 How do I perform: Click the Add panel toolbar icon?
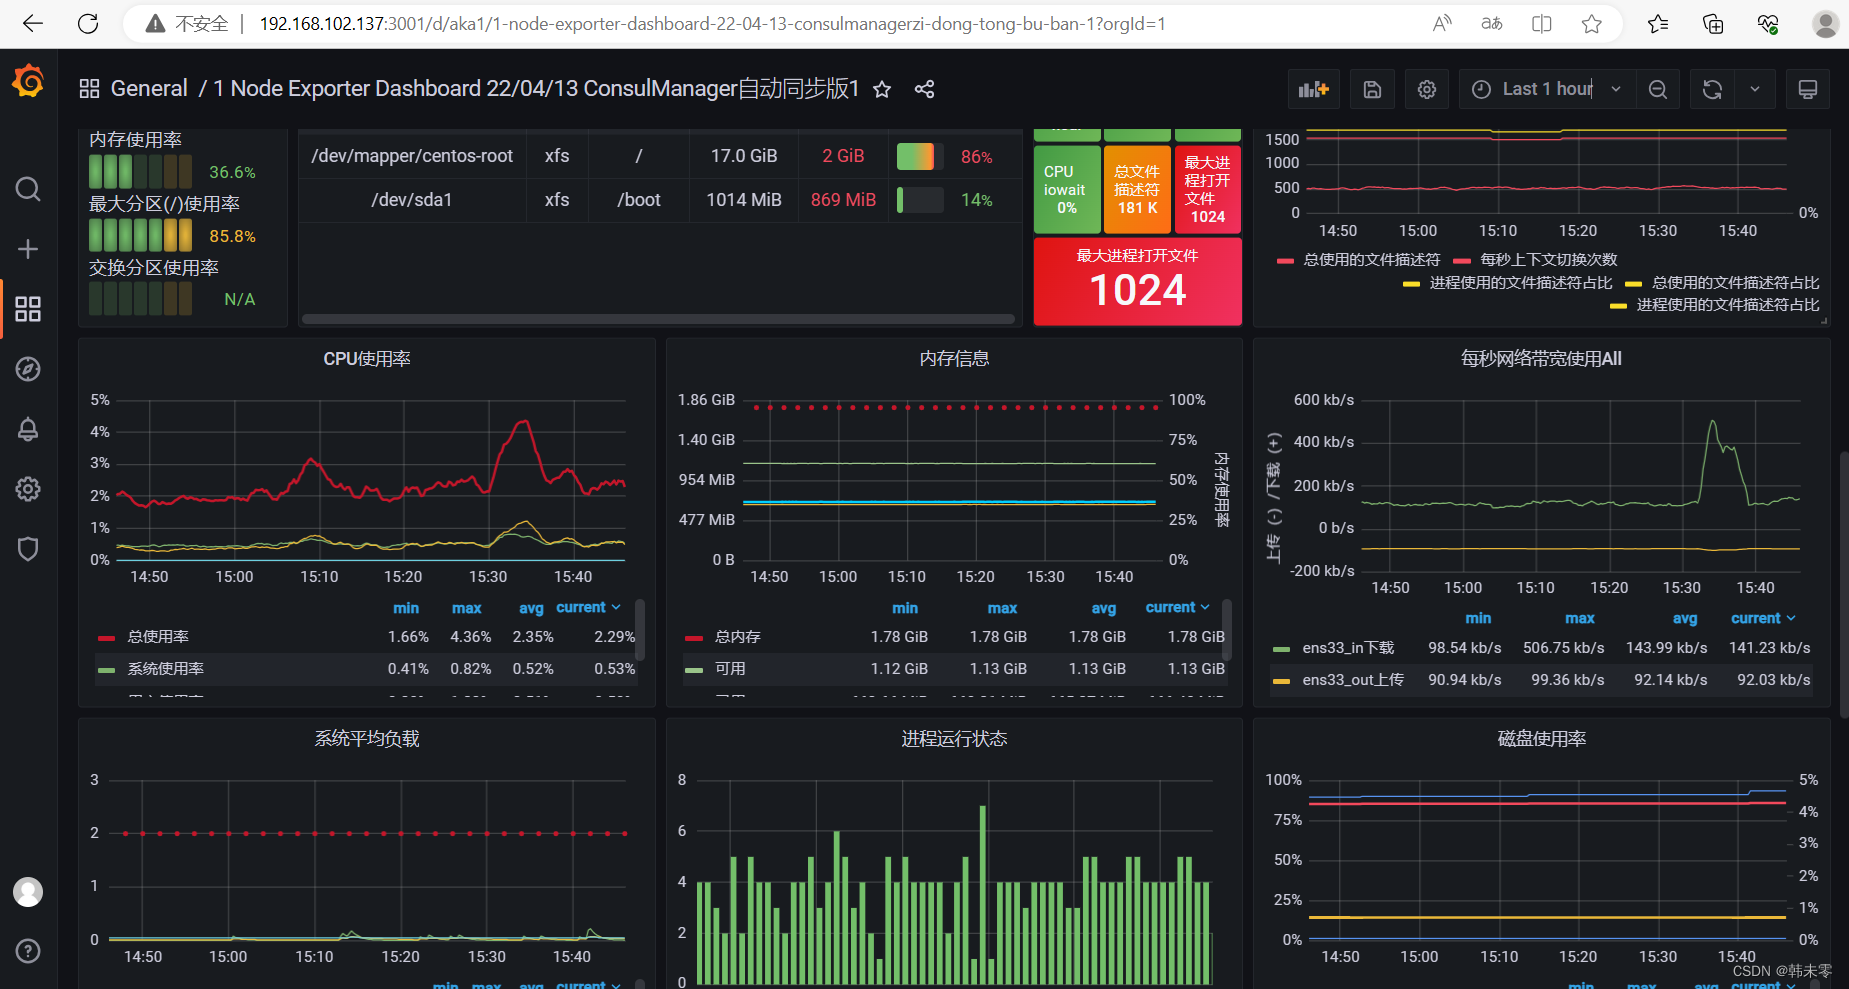(x=1314, y=89)
